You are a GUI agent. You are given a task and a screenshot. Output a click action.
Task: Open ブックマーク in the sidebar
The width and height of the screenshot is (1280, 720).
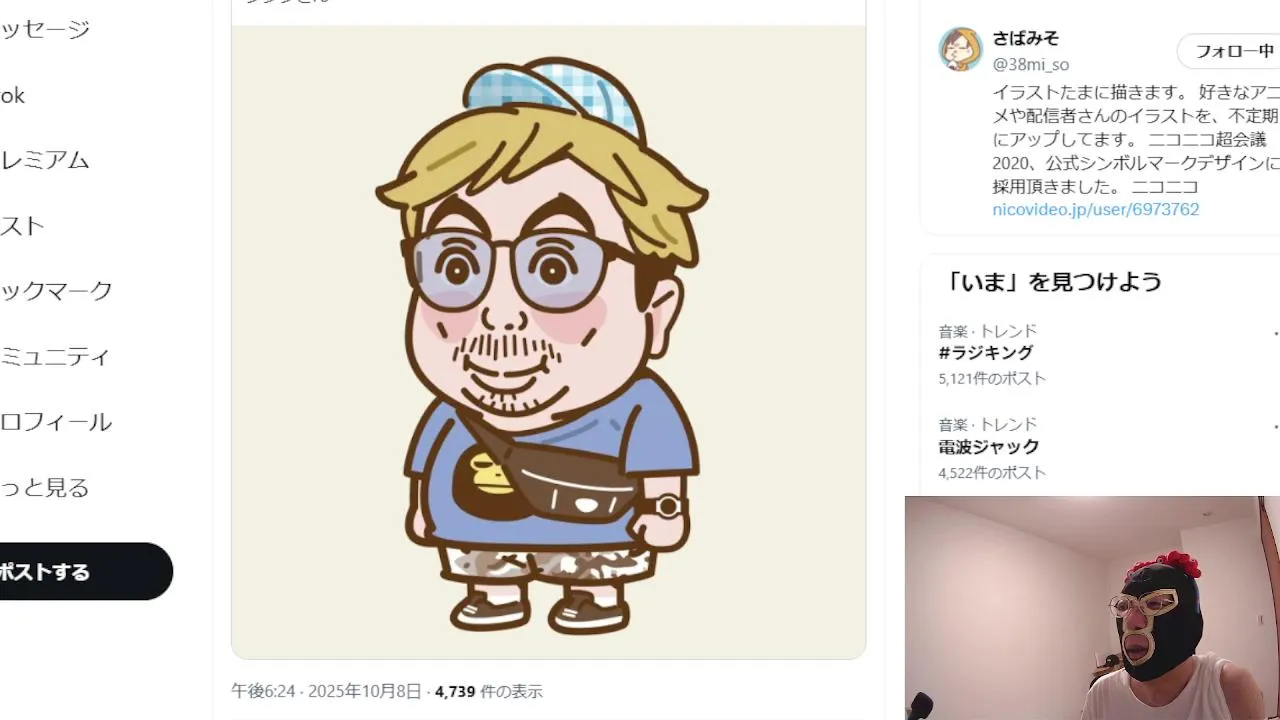point(56,291)
